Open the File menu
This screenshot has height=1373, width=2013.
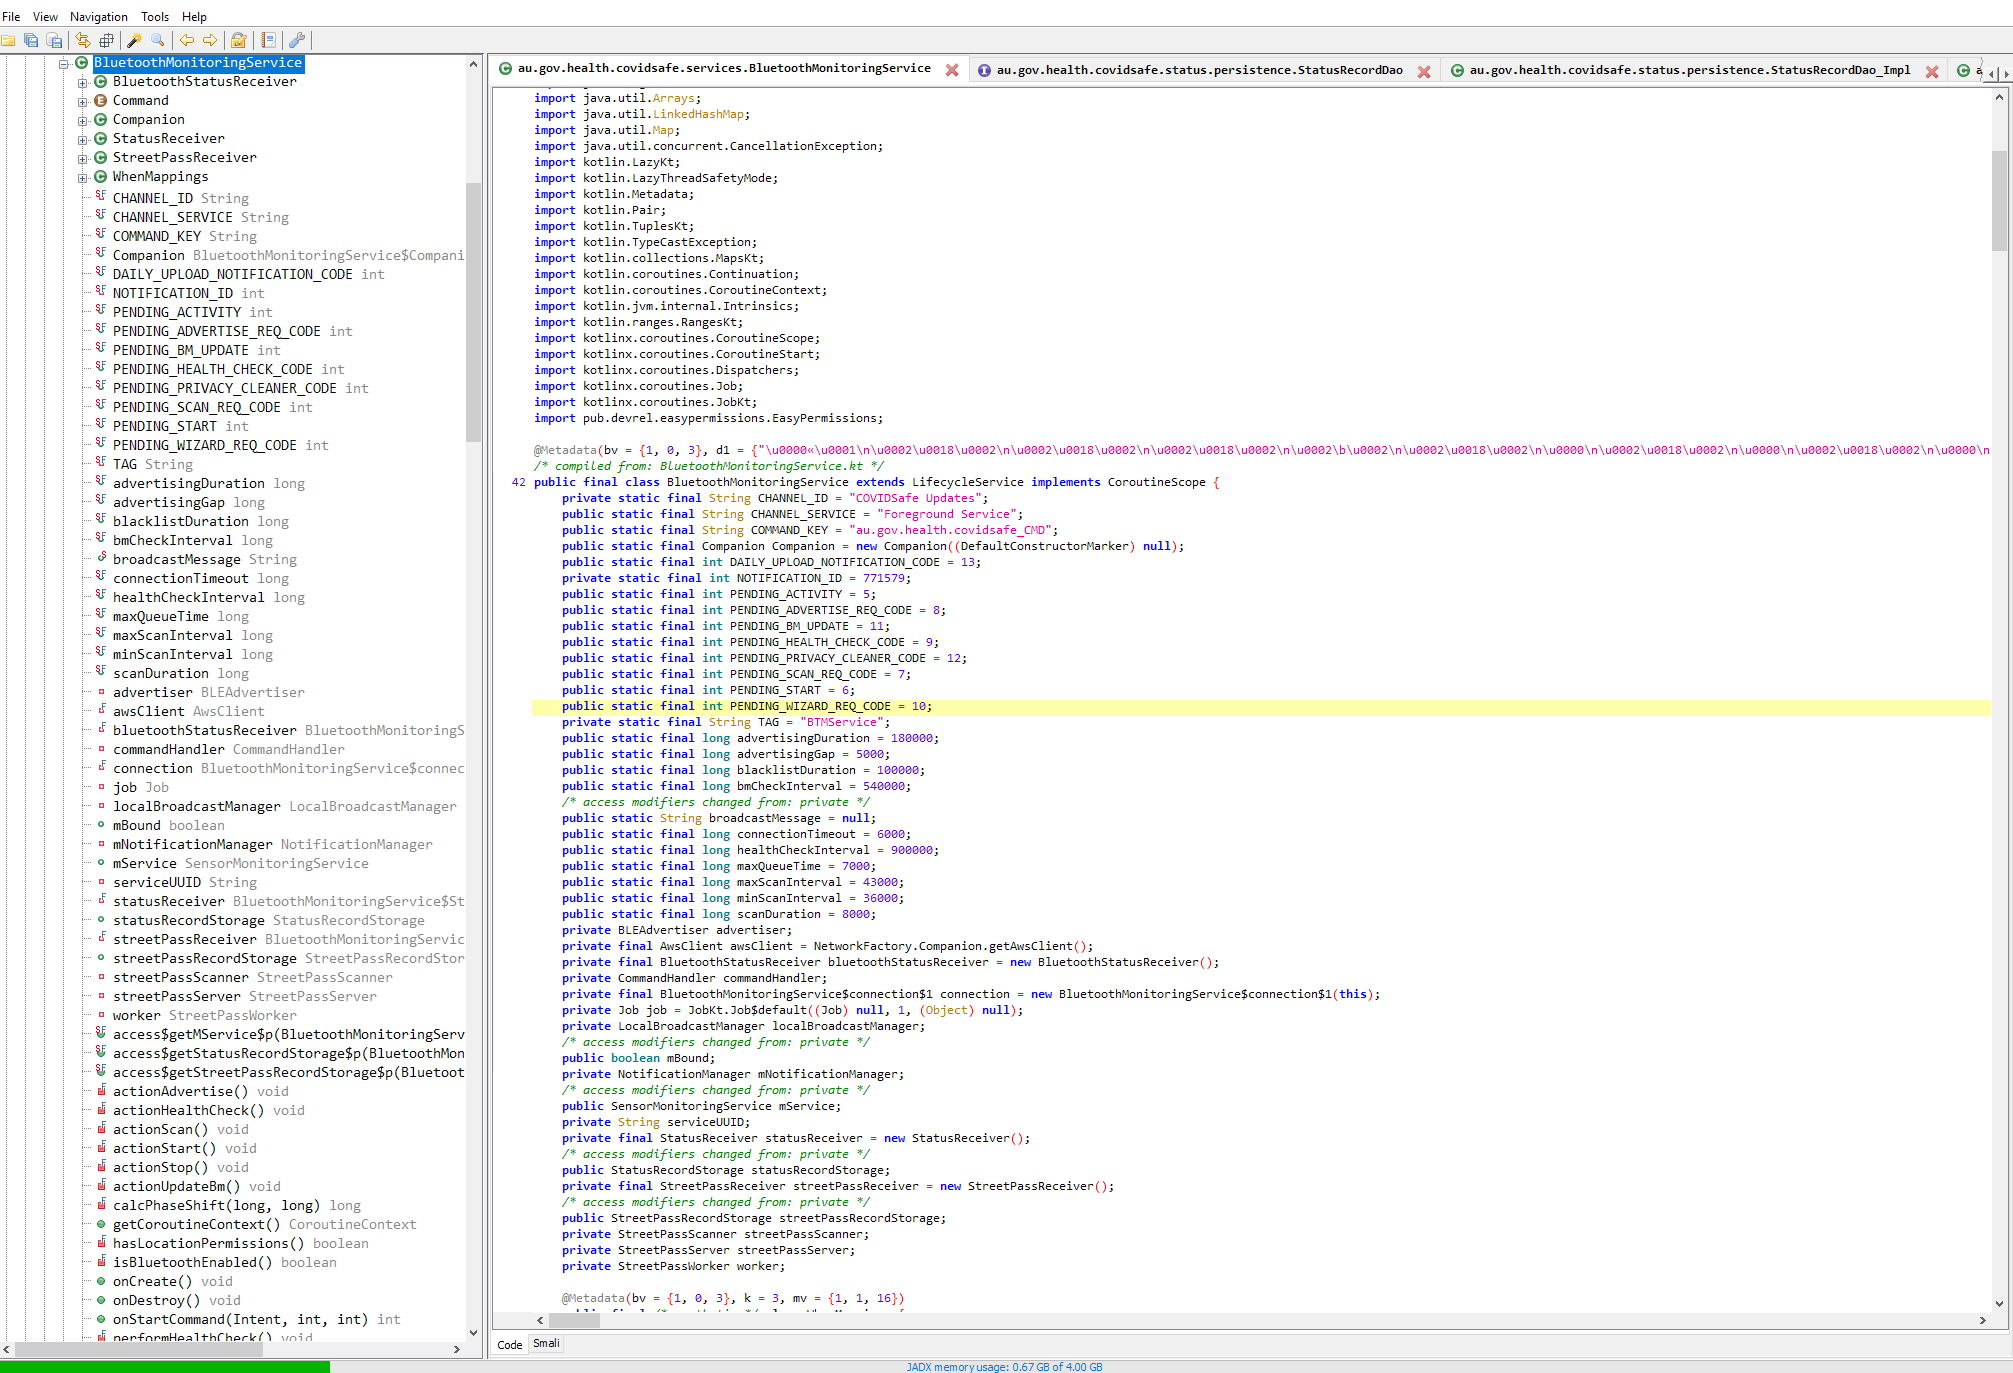point(11,17)
